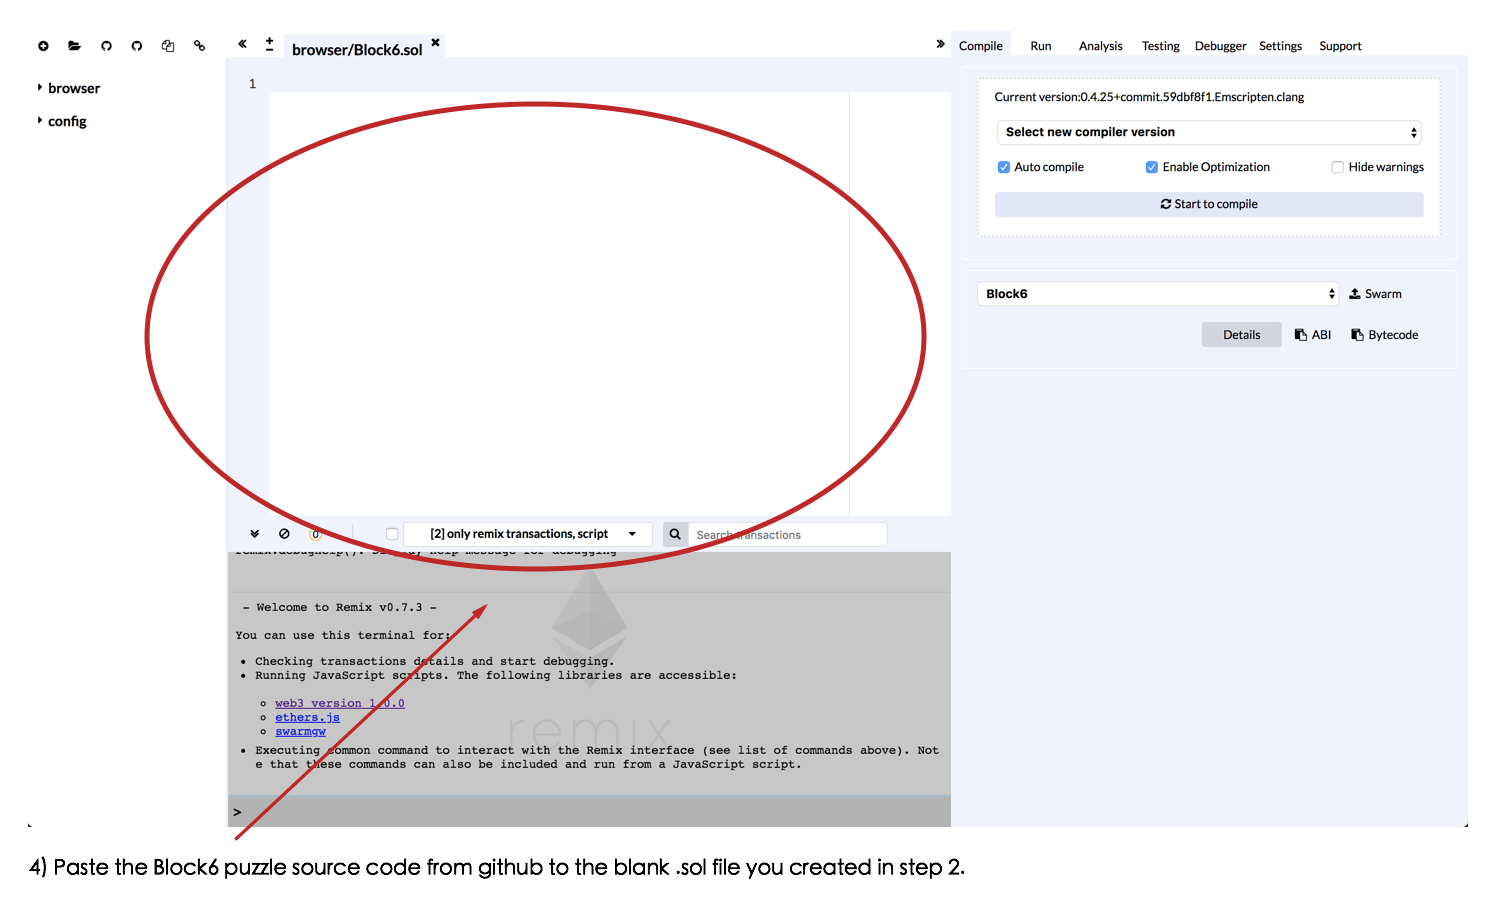Select the browser/Block6.sol editor tab
Screen dimensions: 1496x908
(357, 50)
